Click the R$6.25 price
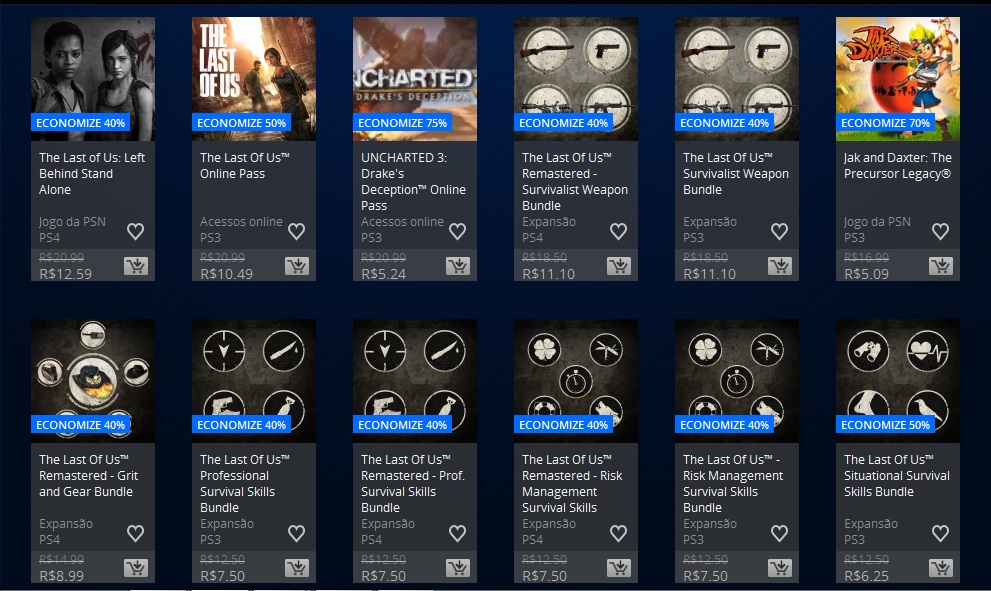Image resolution: width=991 pixels, height=591 pixels. click(x=866, y=576)
